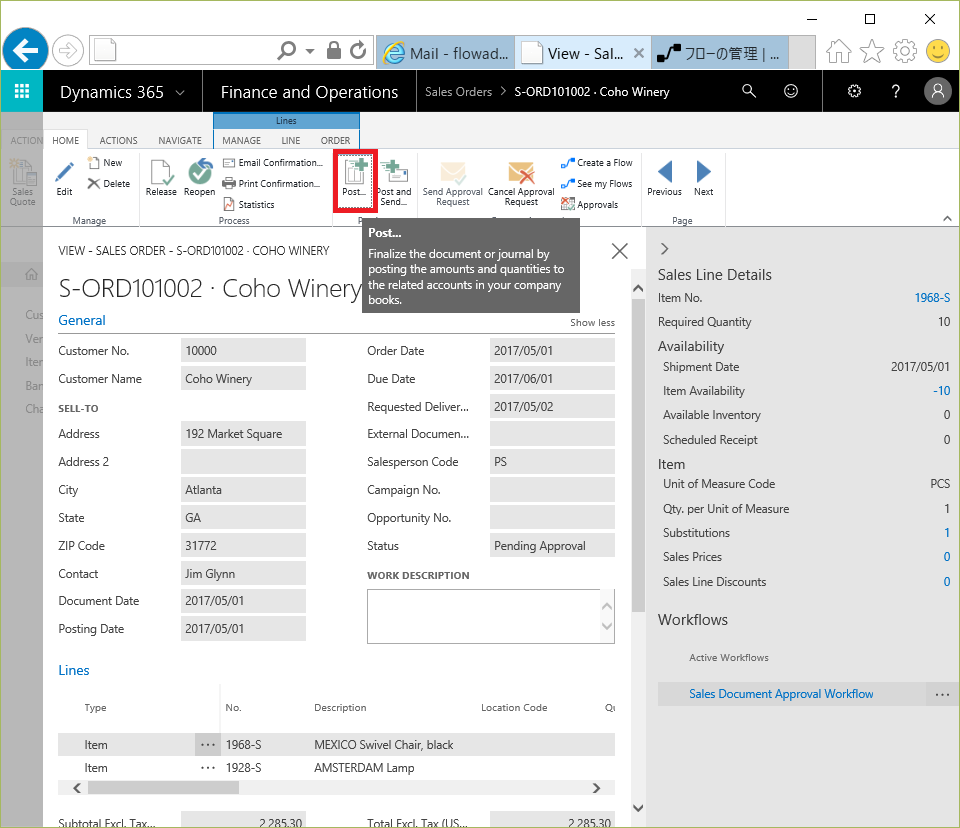
Task: Close the sales order view with X
Action: tap(620, 250)
